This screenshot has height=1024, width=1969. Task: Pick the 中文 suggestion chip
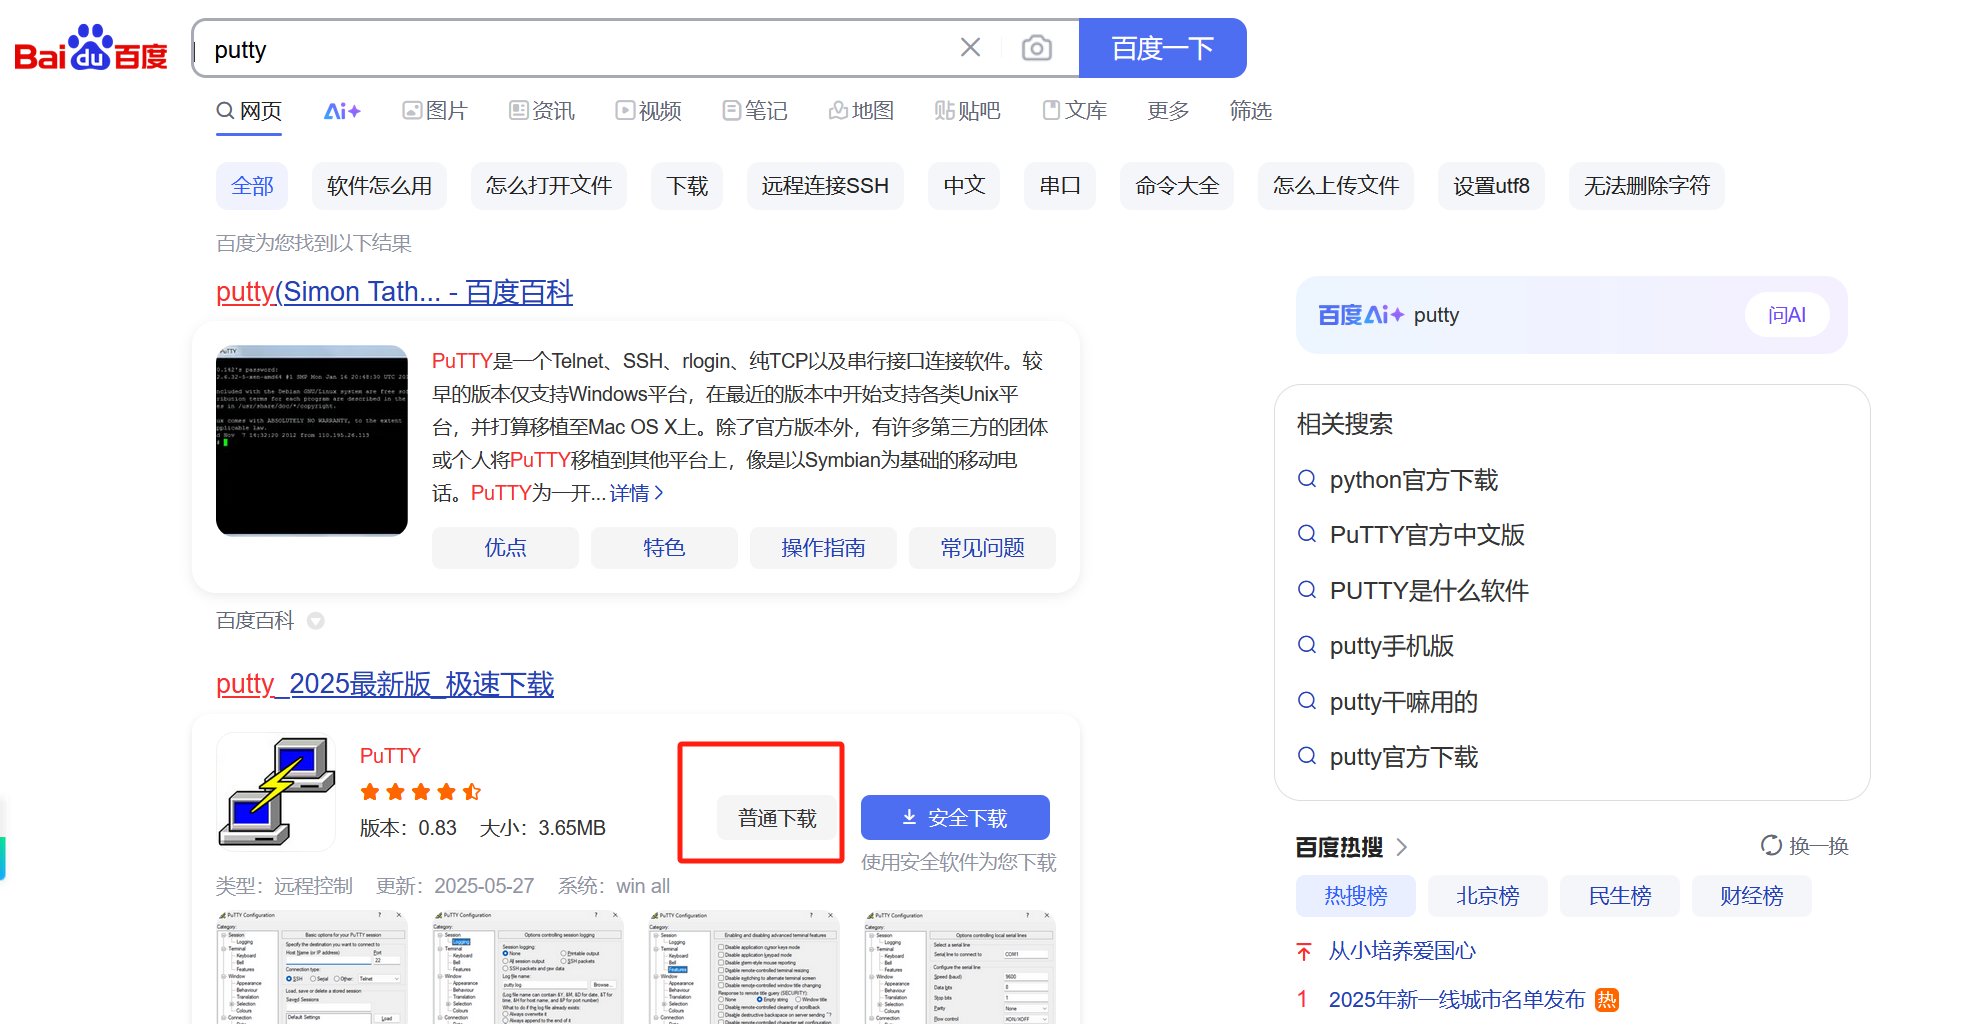(x=964, y=186)
